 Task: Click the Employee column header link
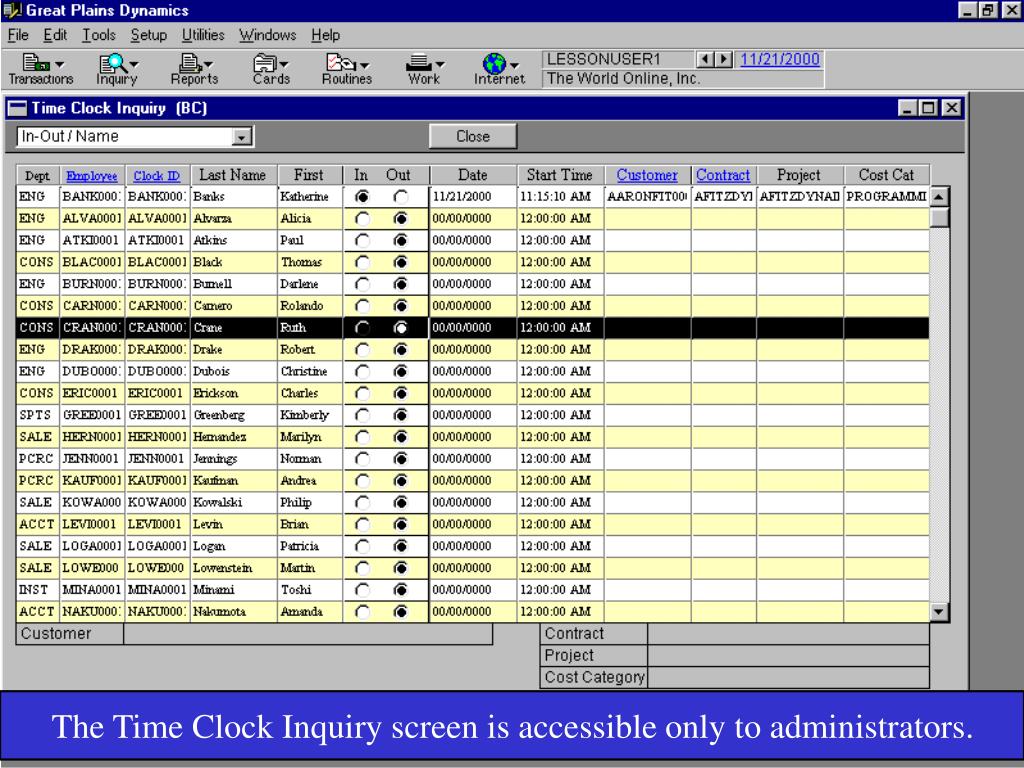(92, 176)
